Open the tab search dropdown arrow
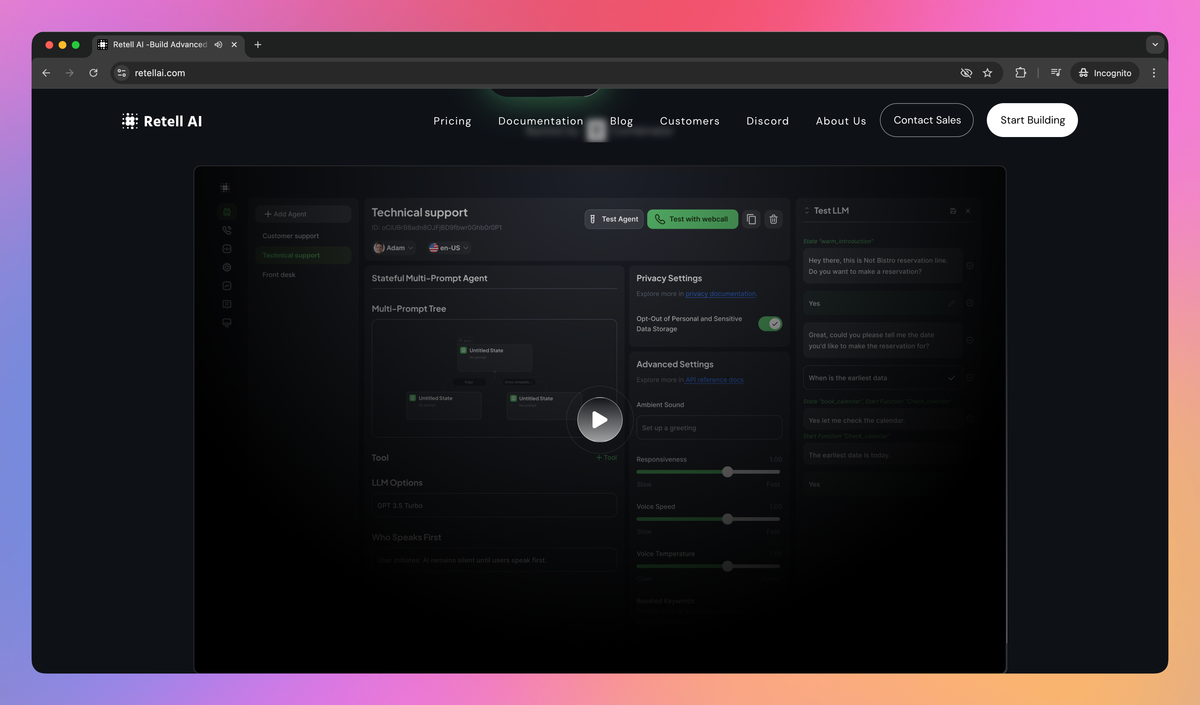This screenshot has height=705, width=1200. click(1155, 45)
